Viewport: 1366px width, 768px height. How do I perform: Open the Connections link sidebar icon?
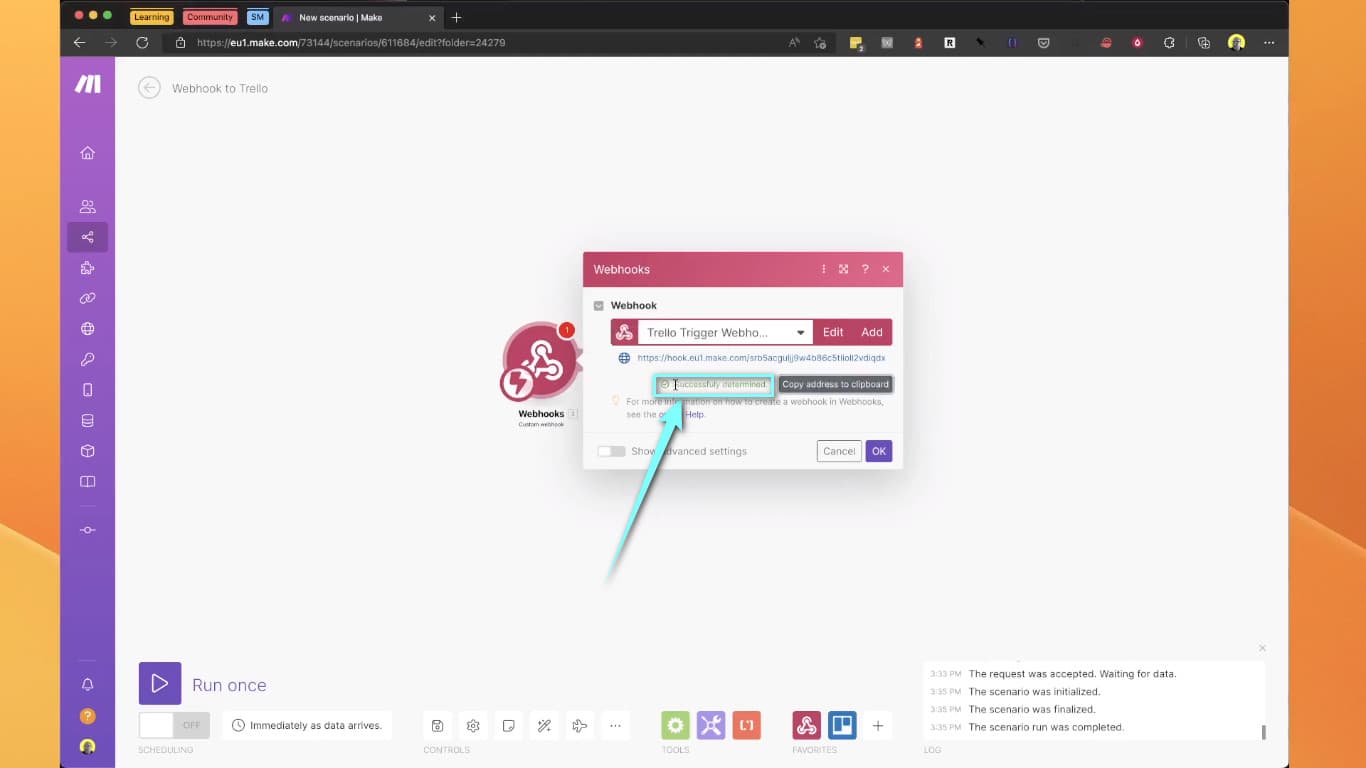click(x=88, y=298)
